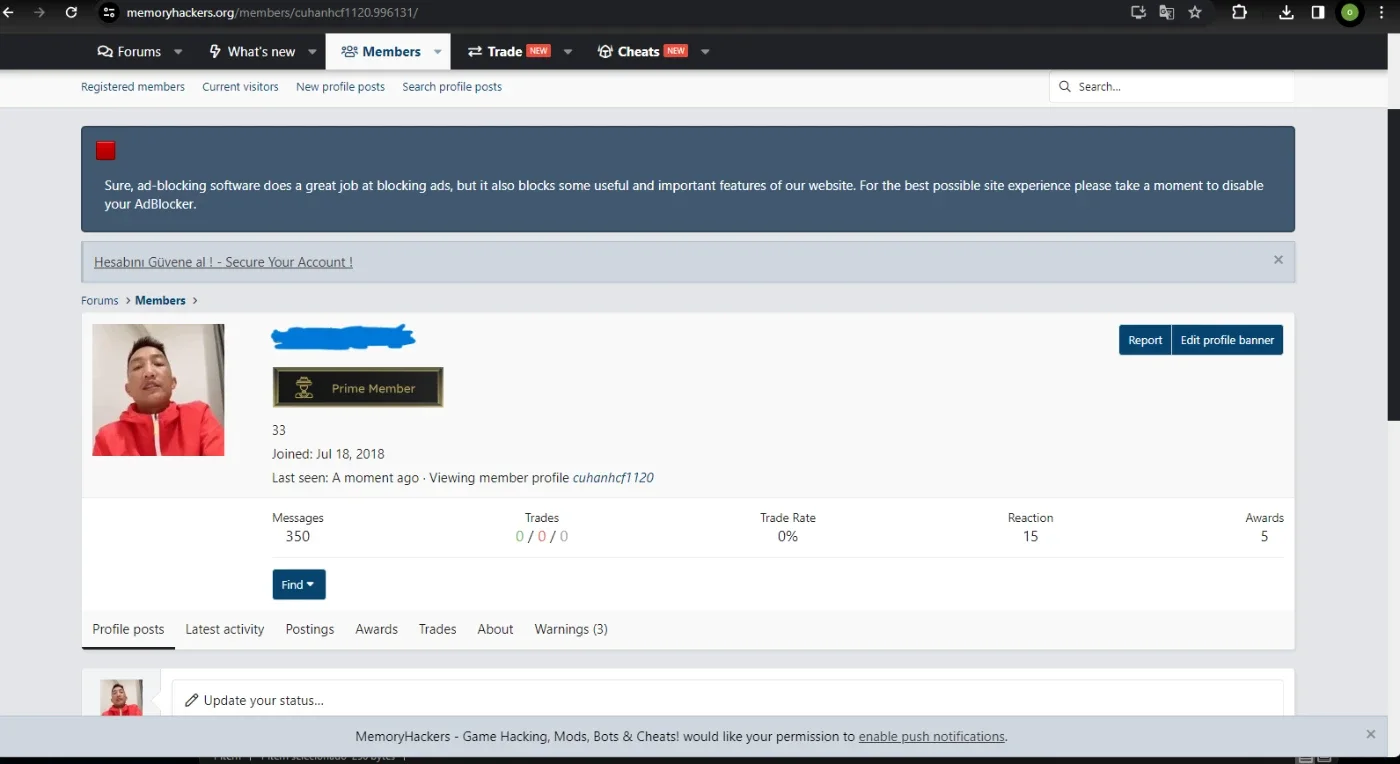Click the Joined: Jul 18, 2018 text
This screenshot has height=764, width=1400.
pos(328,454)
